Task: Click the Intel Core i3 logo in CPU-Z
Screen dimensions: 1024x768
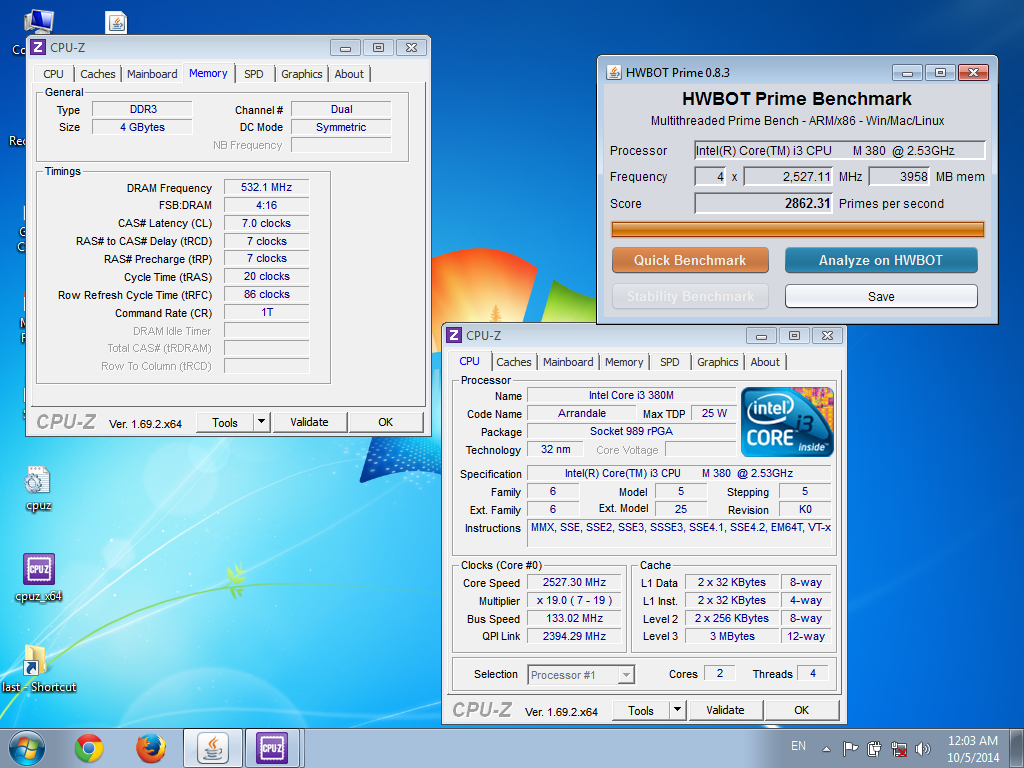Action: coord(787,422)
